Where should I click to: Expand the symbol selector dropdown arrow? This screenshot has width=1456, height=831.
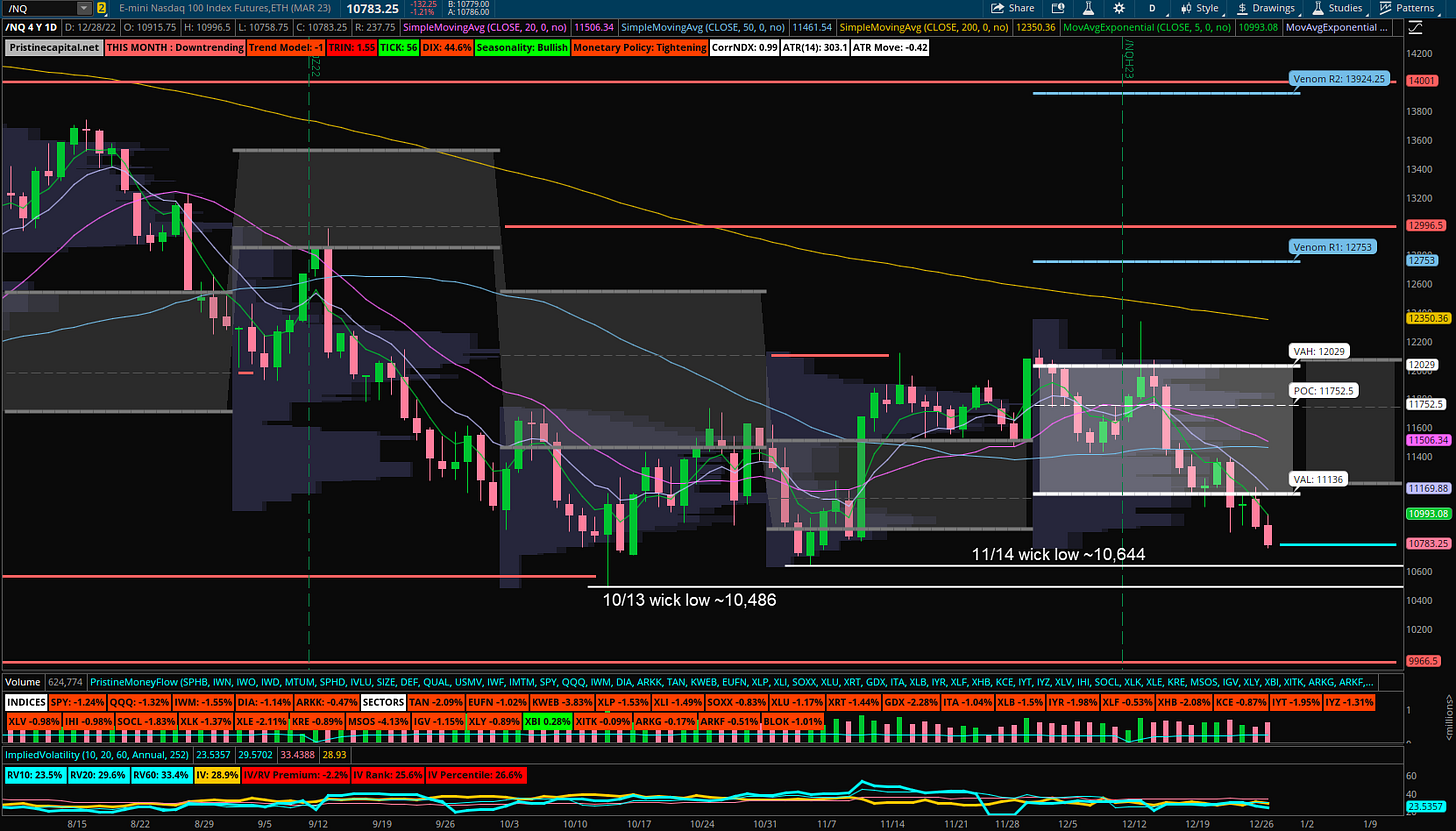tap(83, 8)
